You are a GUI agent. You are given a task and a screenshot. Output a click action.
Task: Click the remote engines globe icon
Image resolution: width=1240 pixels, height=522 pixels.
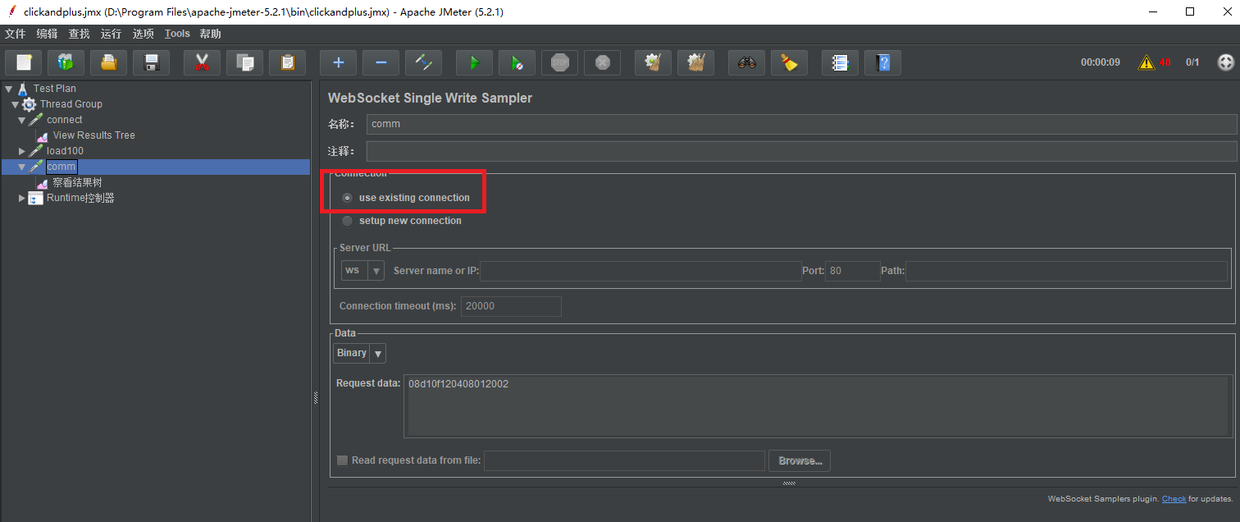coord(1226,62)
